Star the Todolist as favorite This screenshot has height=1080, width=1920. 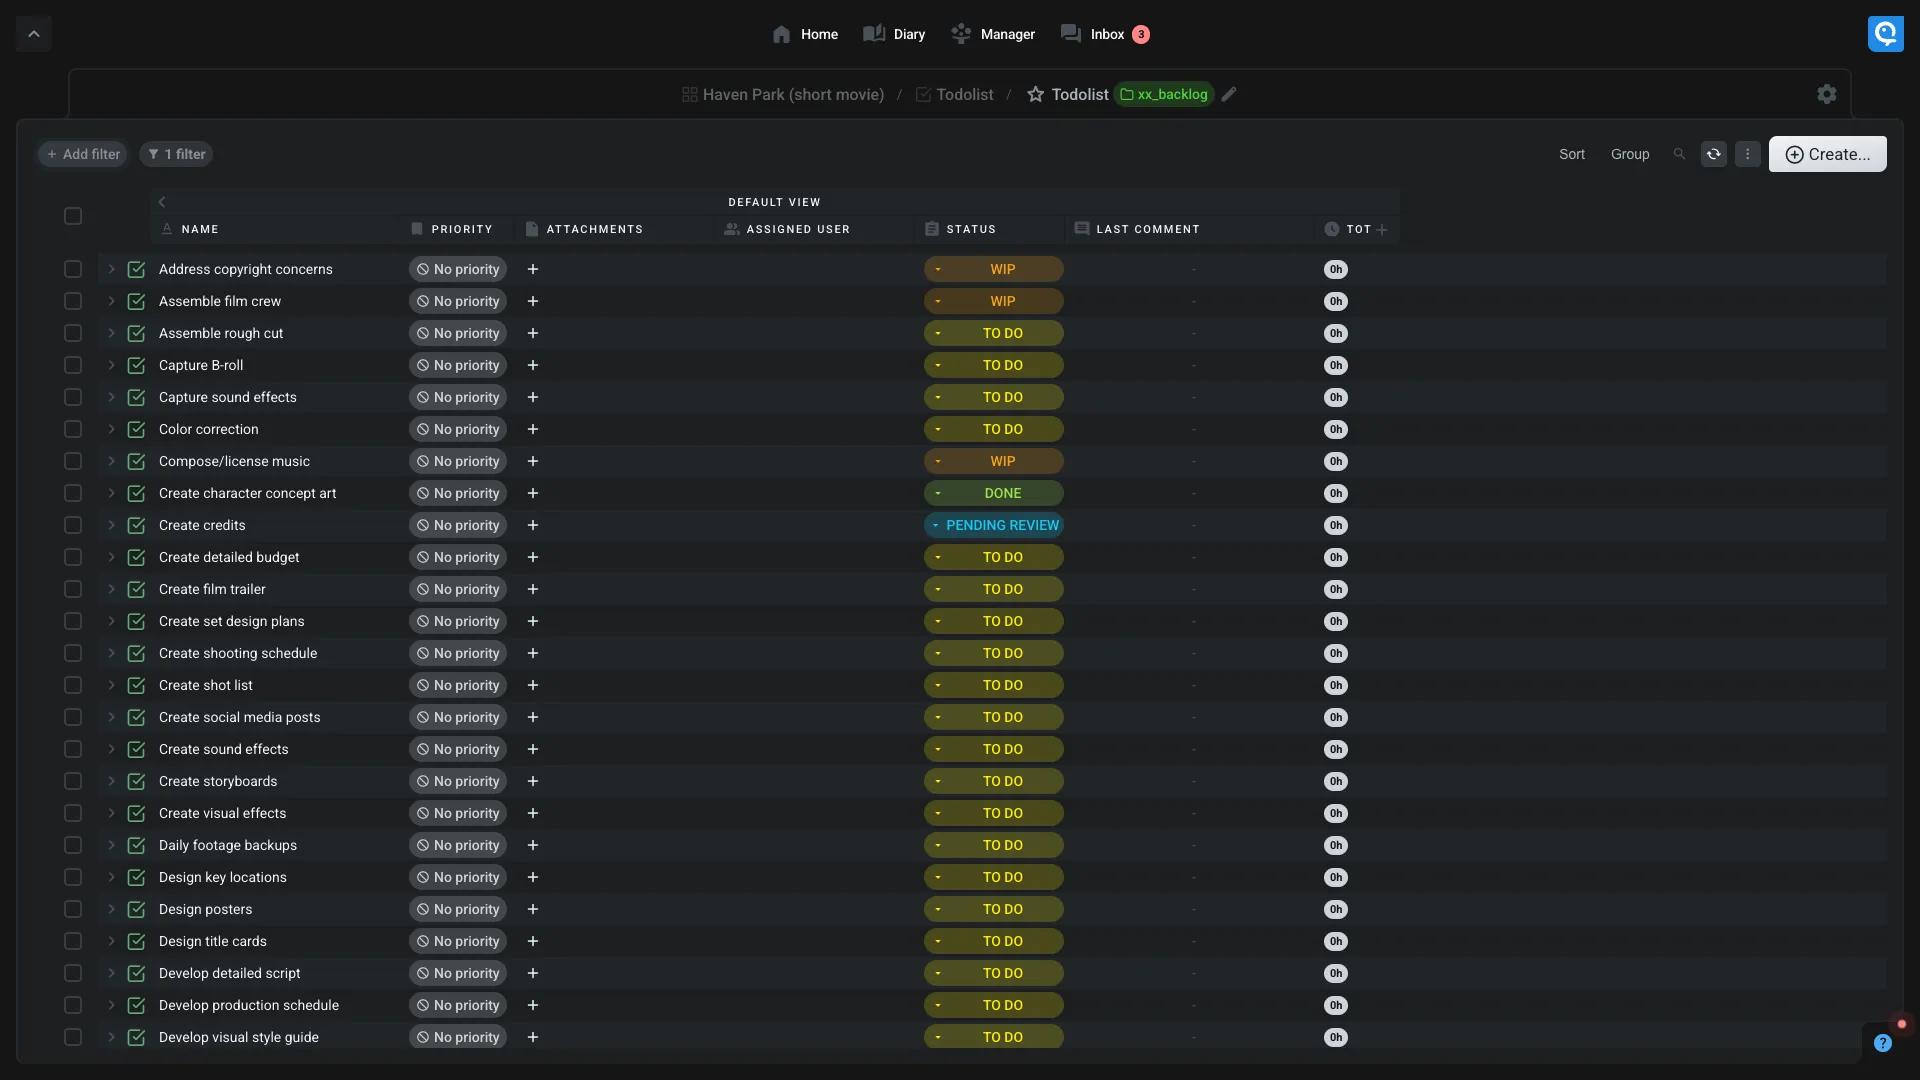1035,94
